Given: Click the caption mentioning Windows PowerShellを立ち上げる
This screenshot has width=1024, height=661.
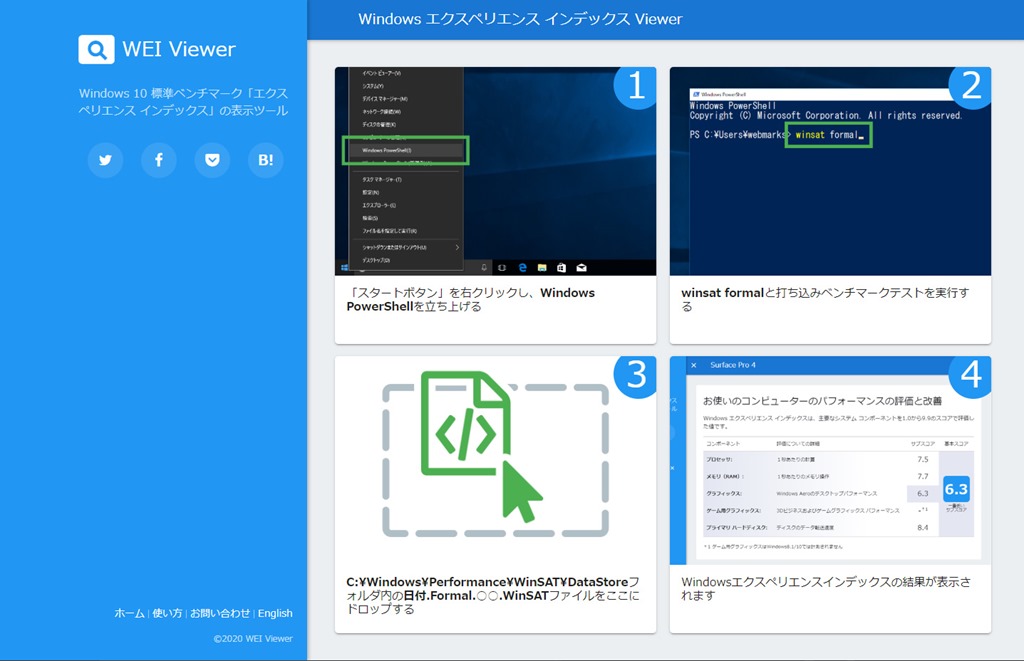Looking at the screenshot, I should tap(470, 300).
